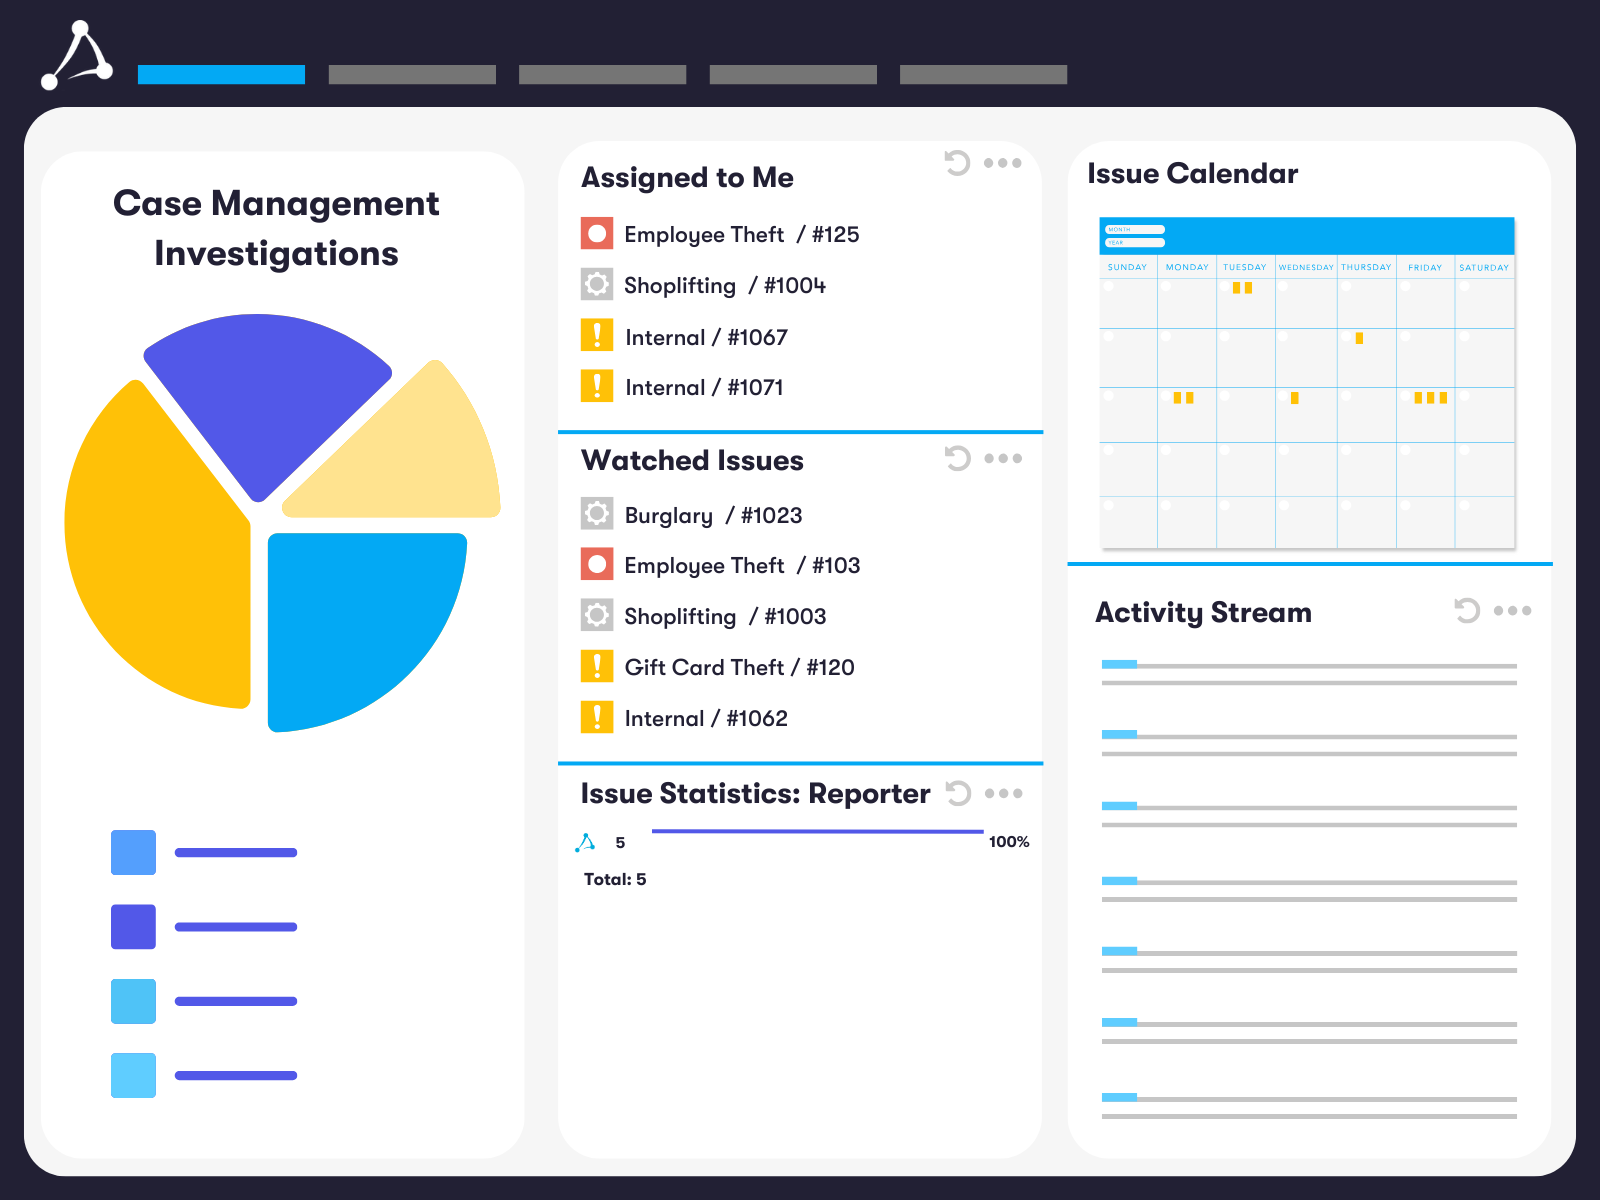This screenshot has width=1600, height=1200.
Task: Open issue Internal / #1067
Action: tap(706, 337)
